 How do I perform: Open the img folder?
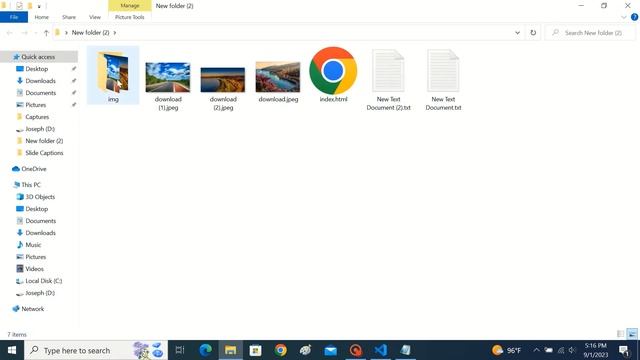tap(113, 76)
